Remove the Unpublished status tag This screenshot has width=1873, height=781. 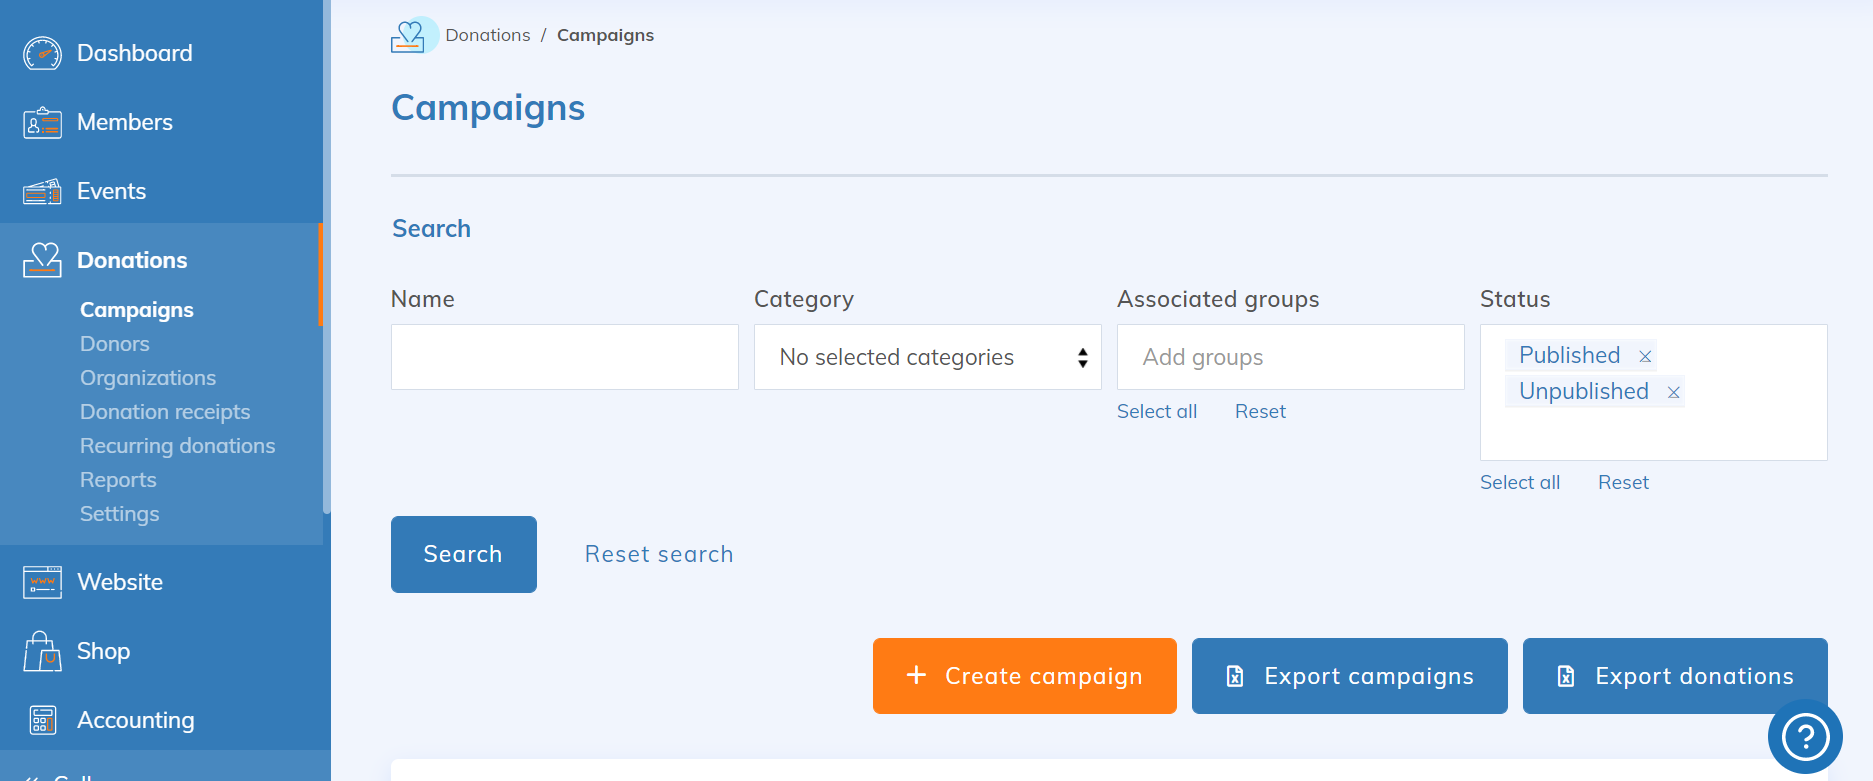1673,392
